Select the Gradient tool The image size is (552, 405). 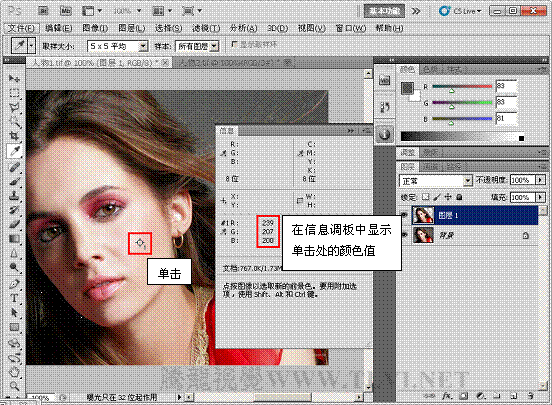click(x=14, y=239)
